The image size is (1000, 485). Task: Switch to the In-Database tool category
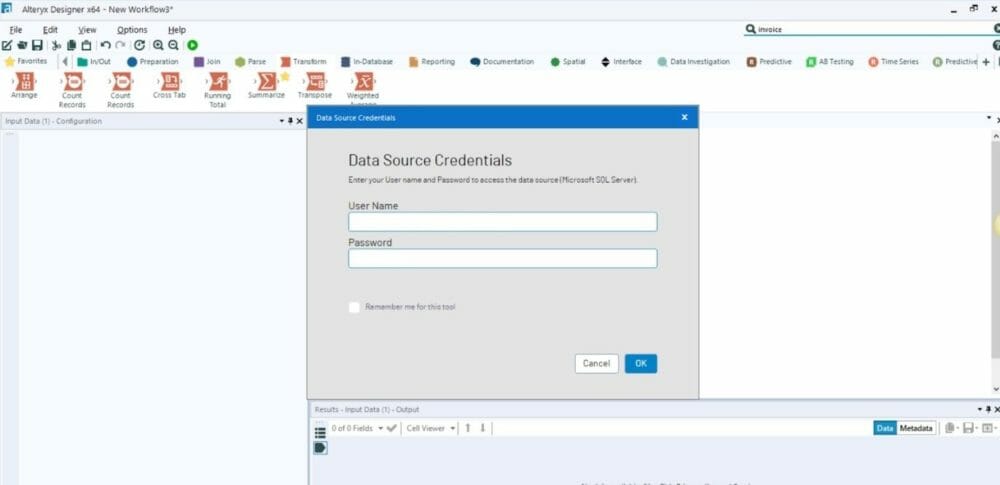pyautogui.click(x=367, y=62)
